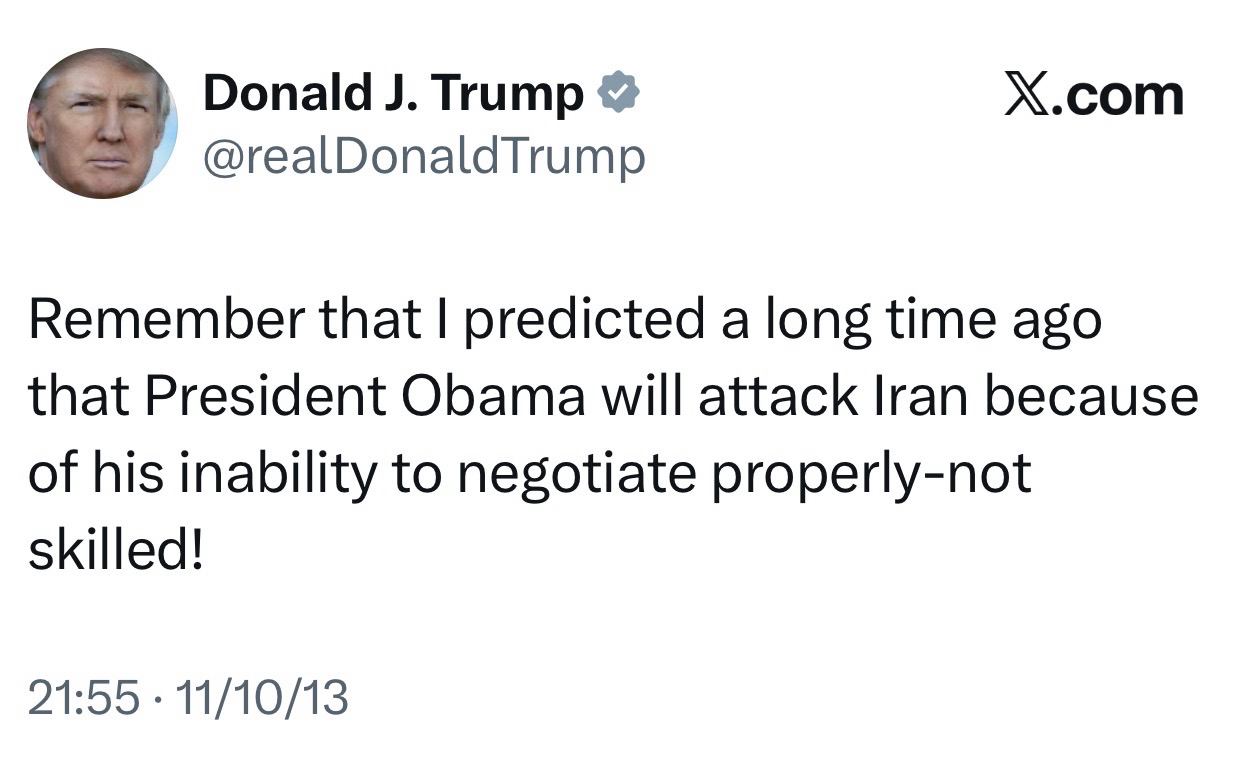Open the profile avatar photo
This screenshot has height=757, width=1242.
point(102,123)
